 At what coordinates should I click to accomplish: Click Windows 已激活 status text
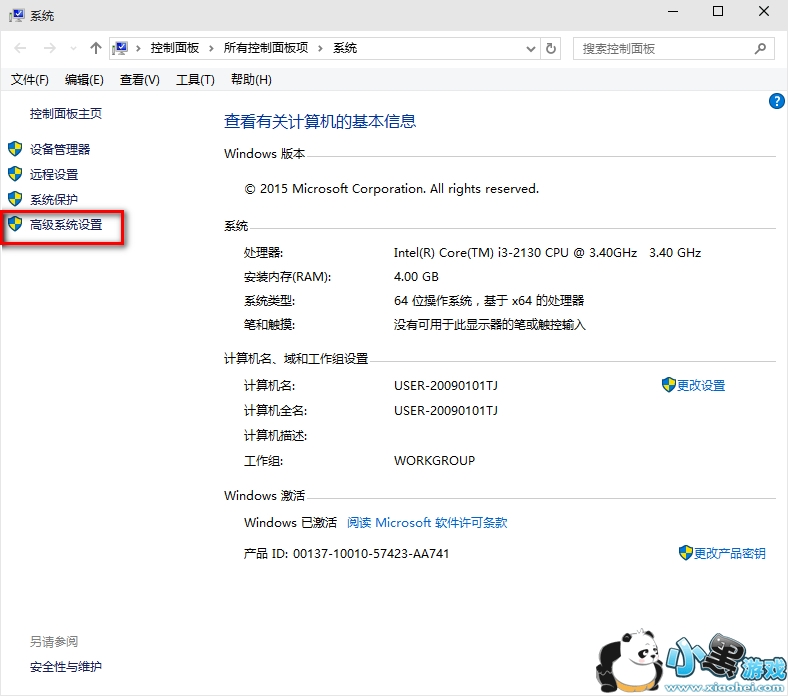290,523
